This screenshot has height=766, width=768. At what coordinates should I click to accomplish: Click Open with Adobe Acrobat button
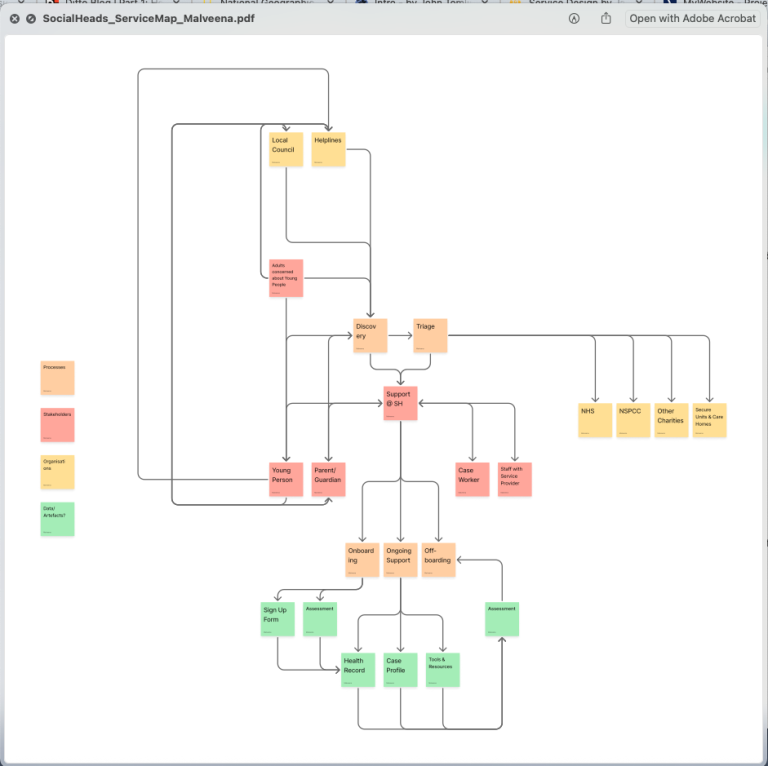[x=692, y=18]
